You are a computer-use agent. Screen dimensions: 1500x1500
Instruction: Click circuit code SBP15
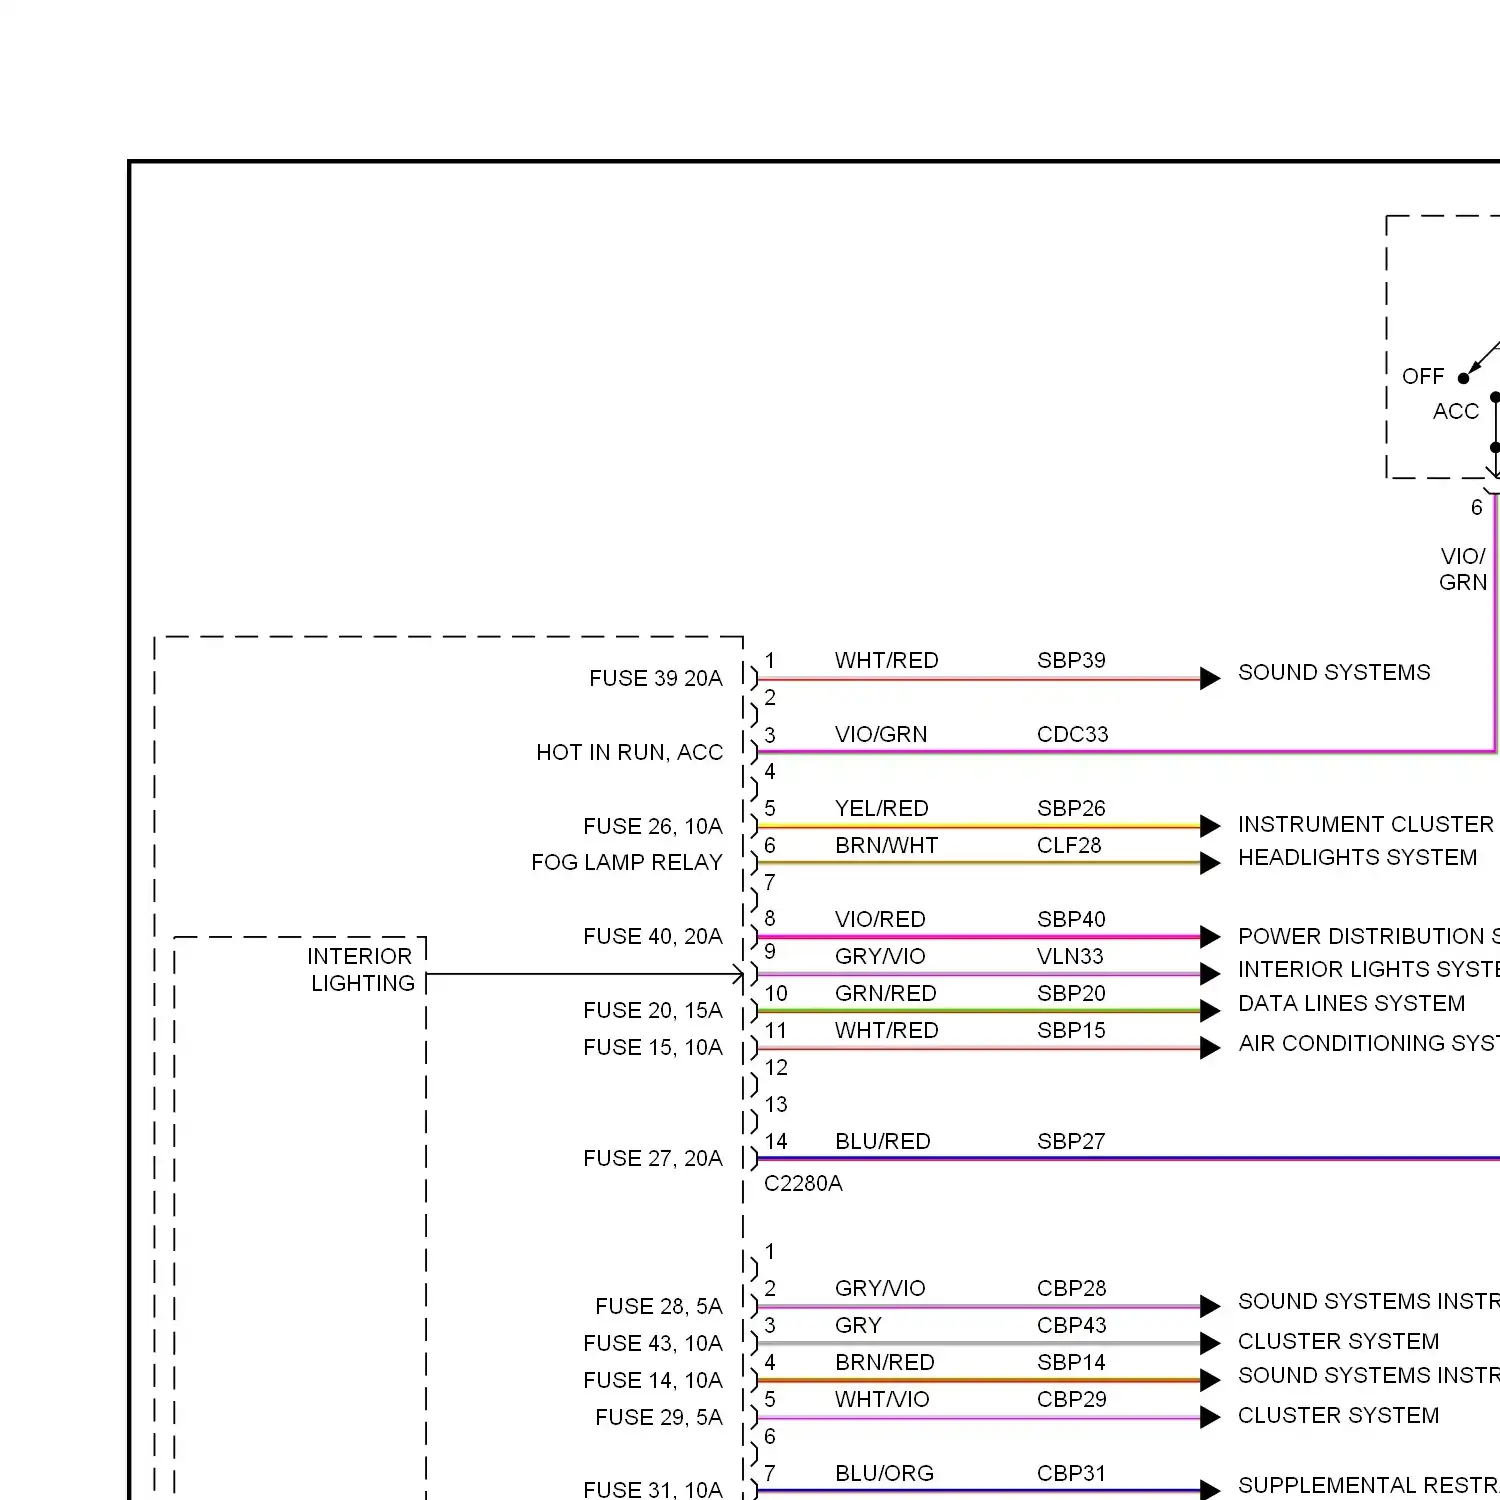[x=1071, y=1030]
